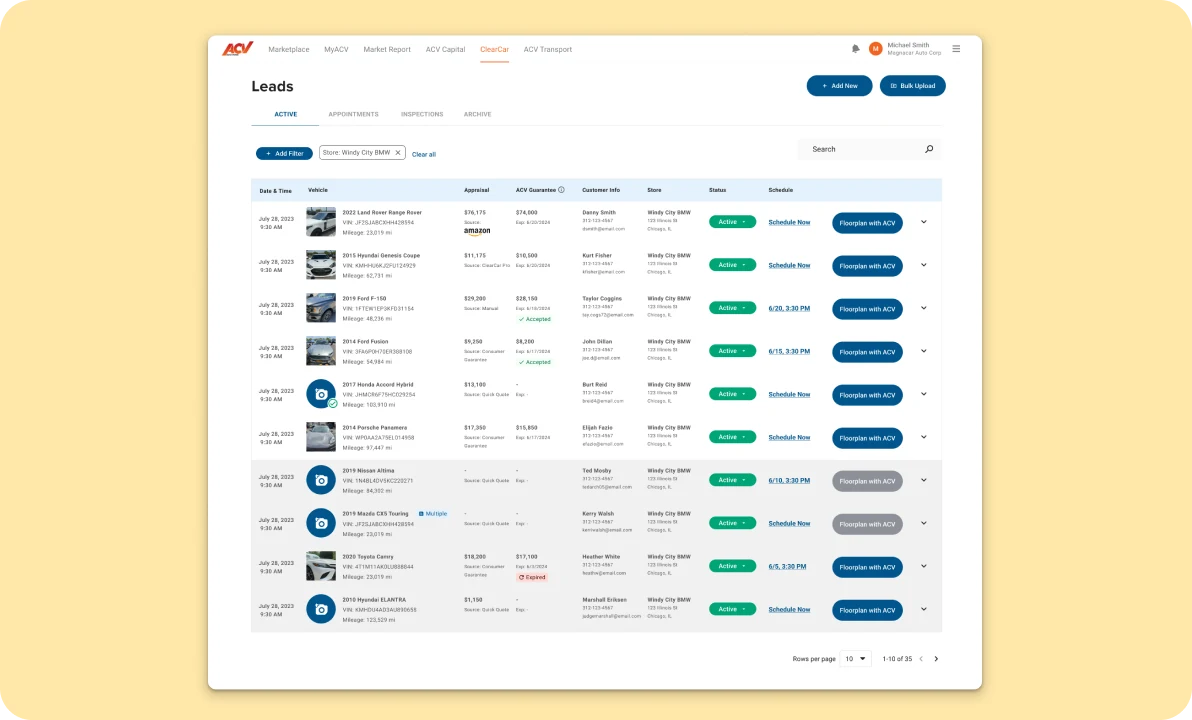Click the search magnifier icon
Image resolution: width=1192 pixels, height=720 pixels.
point(929,149)
